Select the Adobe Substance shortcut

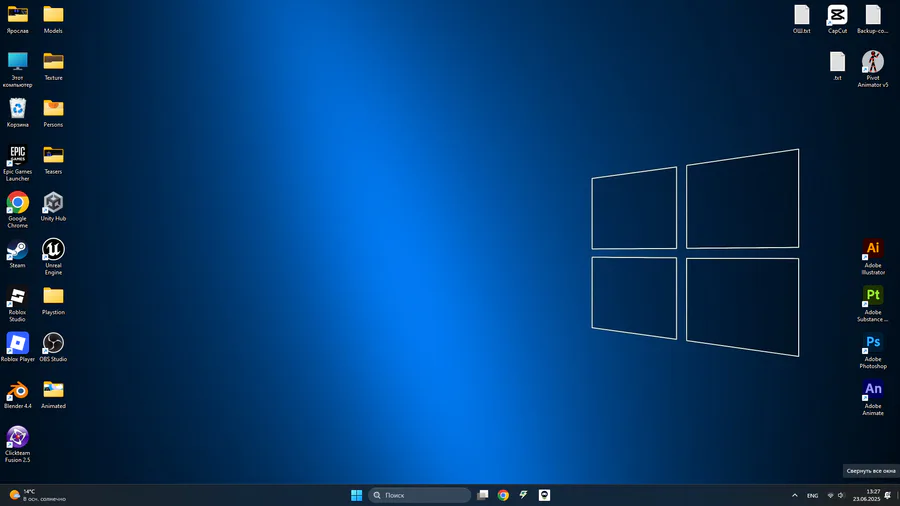tap(873, 304)
